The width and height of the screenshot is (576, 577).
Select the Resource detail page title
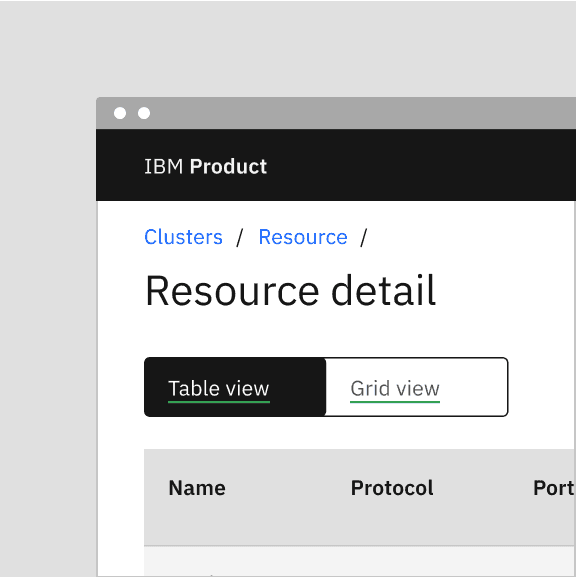[291, 291]
